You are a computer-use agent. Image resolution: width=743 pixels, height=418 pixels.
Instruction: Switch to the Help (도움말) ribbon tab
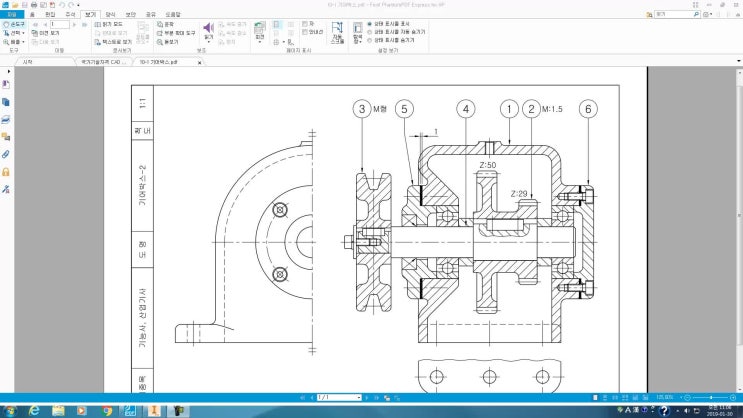tap(172, 15)
